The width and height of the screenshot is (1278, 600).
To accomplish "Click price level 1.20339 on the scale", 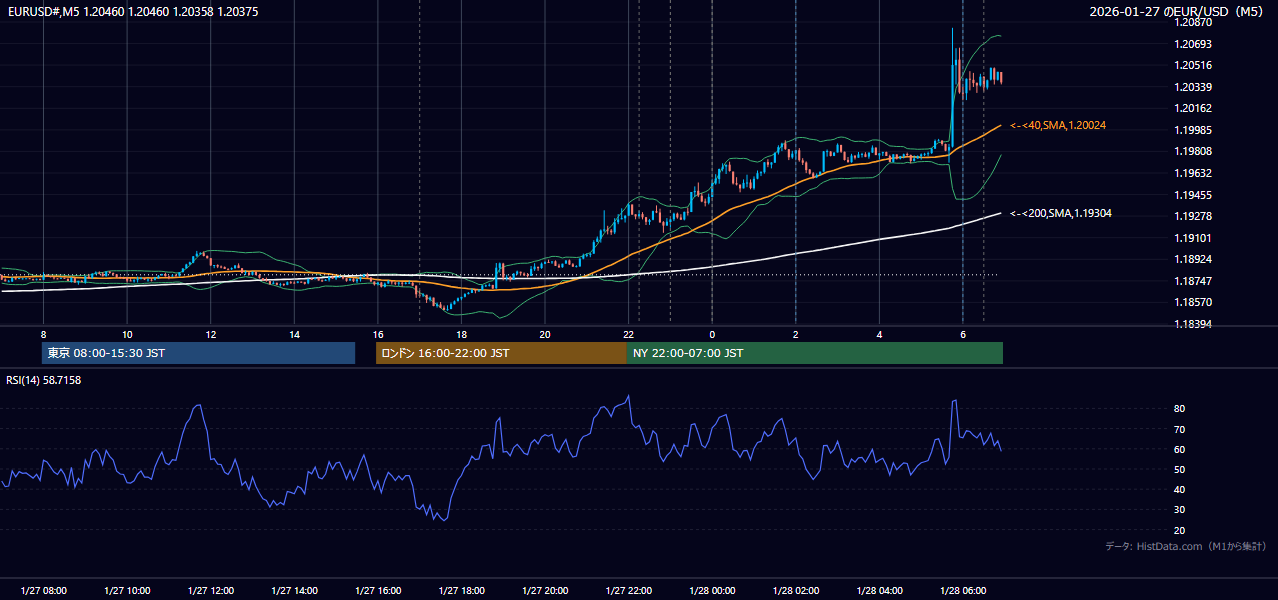I will [1194, 87].
